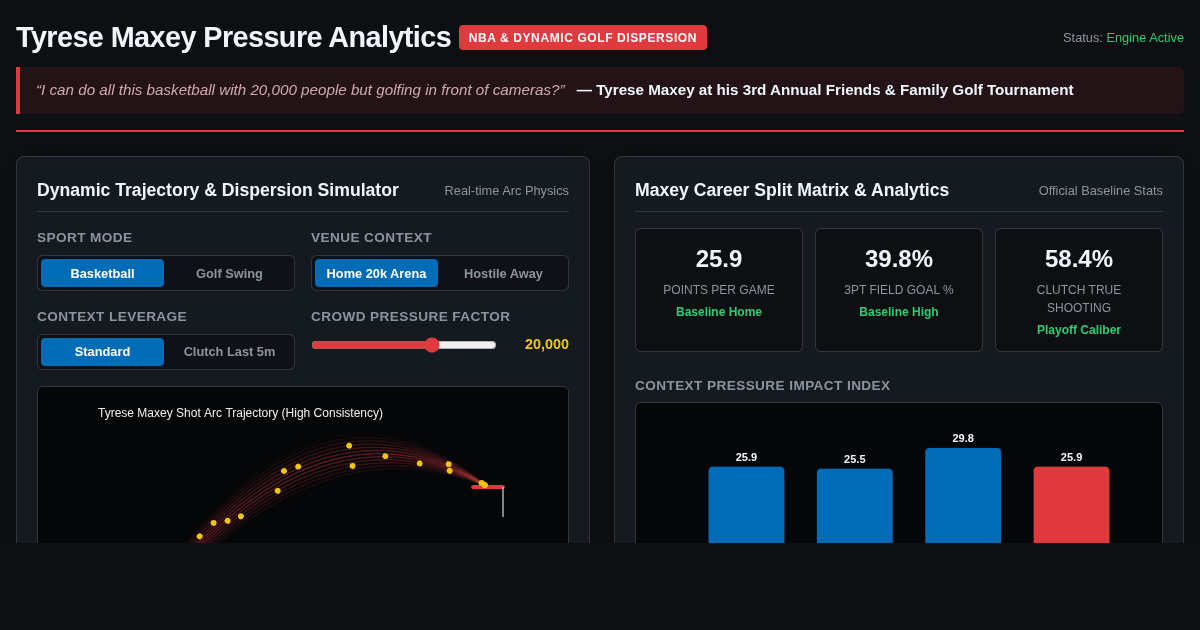The height and width of the screenshot is (630, 1200).
Task: Click the Context Leverage label
Action: point(112,317)
